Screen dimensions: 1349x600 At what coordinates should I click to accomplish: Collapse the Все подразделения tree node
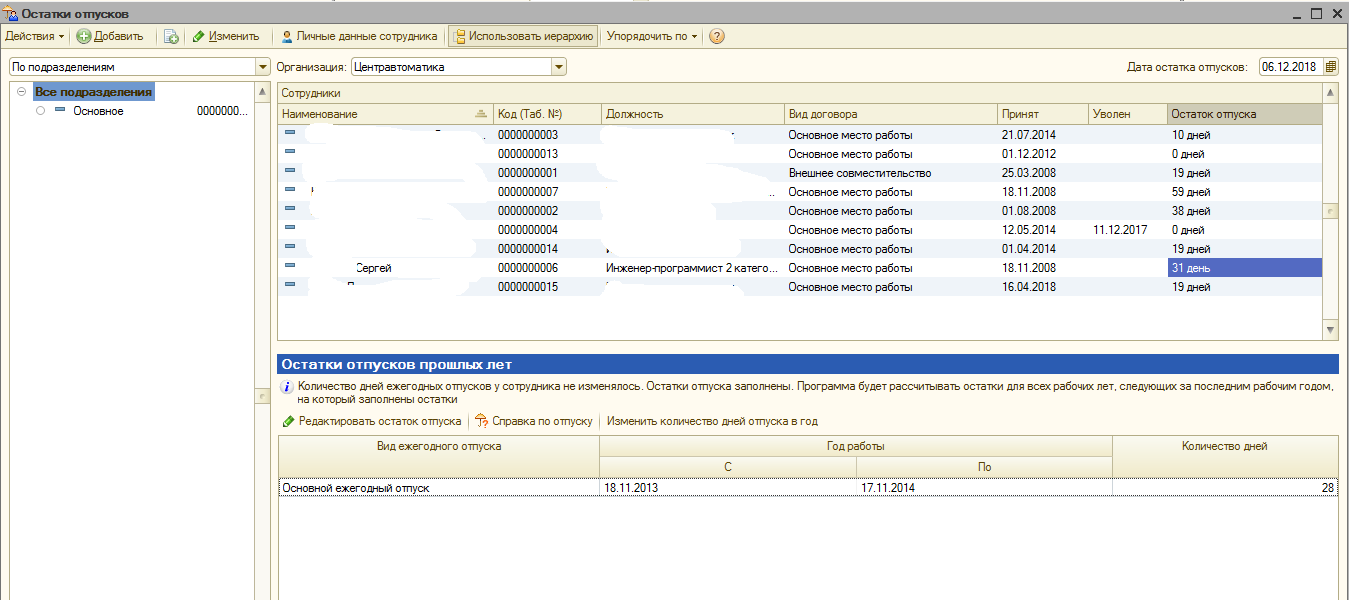[22, 92]
